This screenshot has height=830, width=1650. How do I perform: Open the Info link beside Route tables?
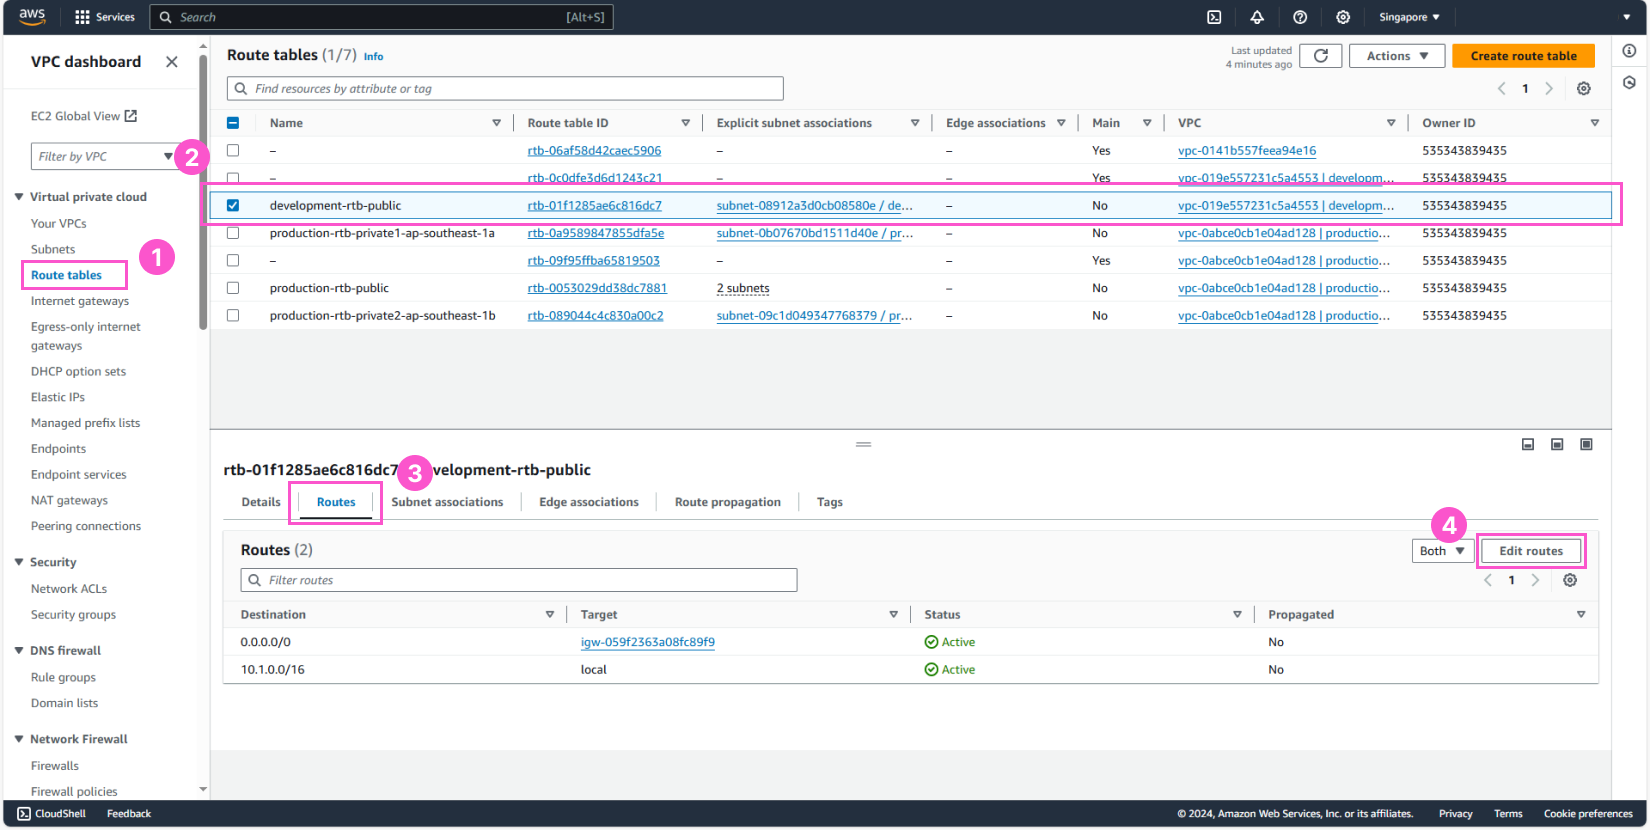tap(373, 57)
